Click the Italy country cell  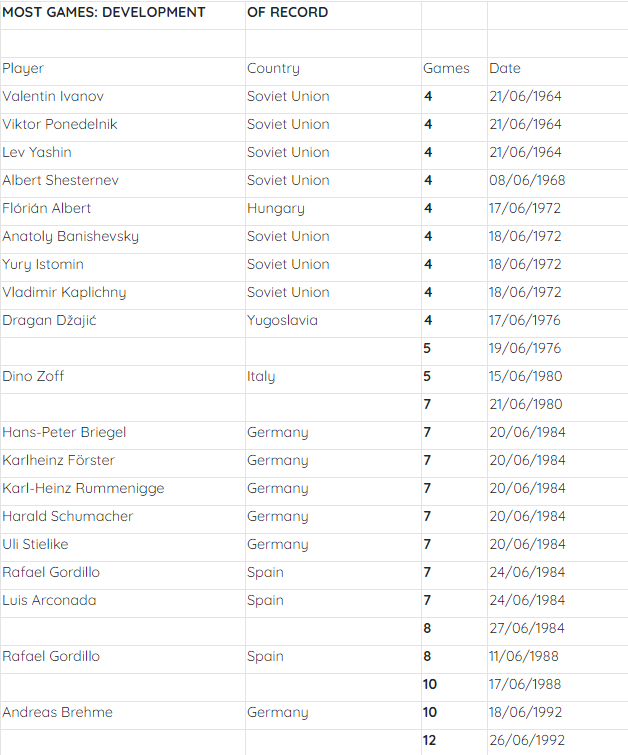coord(333,379)
